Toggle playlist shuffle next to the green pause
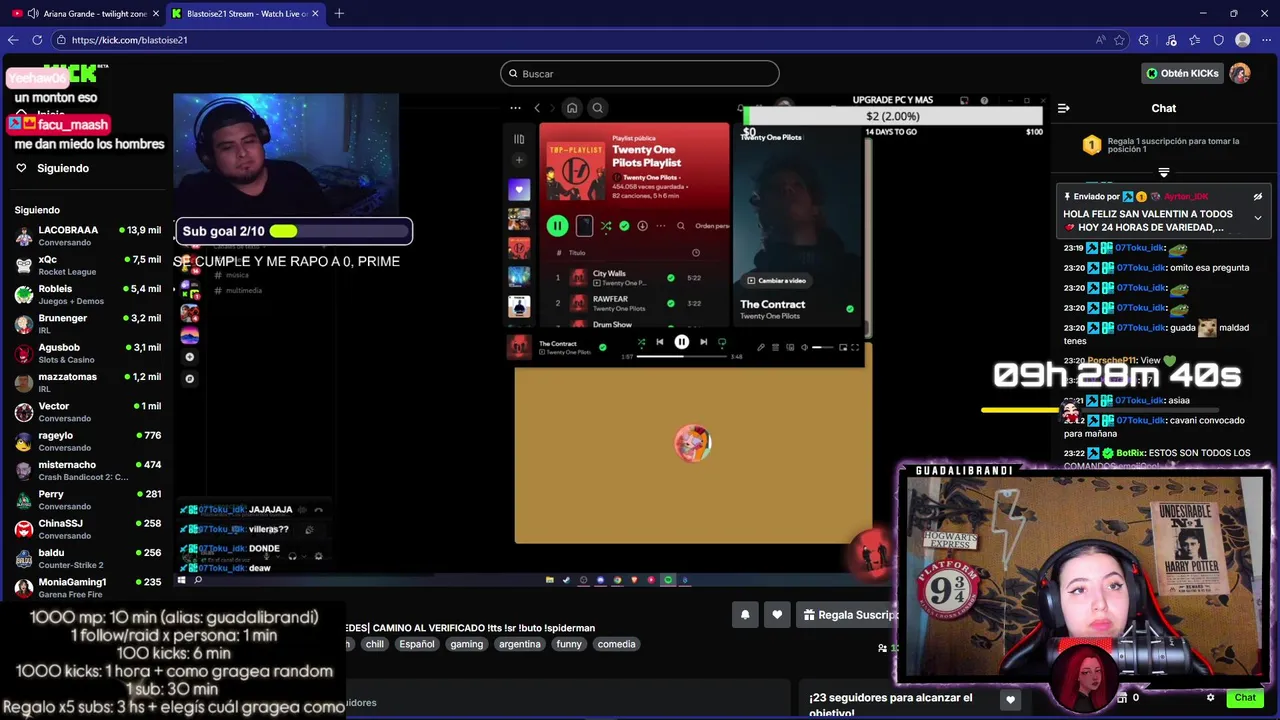The height and width of the screenshot is (720, 1280). click(606, 226)
